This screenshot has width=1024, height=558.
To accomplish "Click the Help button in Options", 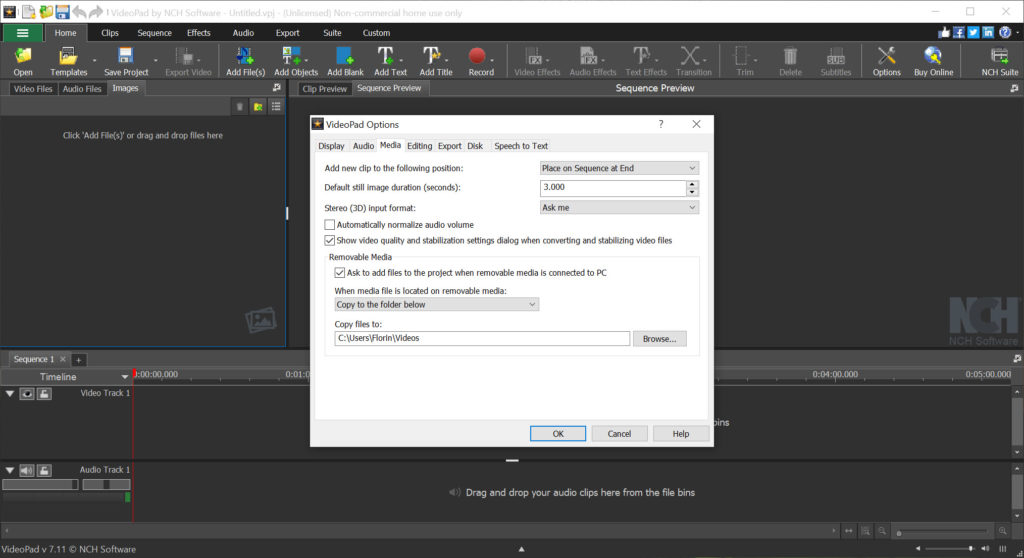I will click(680, 433).
